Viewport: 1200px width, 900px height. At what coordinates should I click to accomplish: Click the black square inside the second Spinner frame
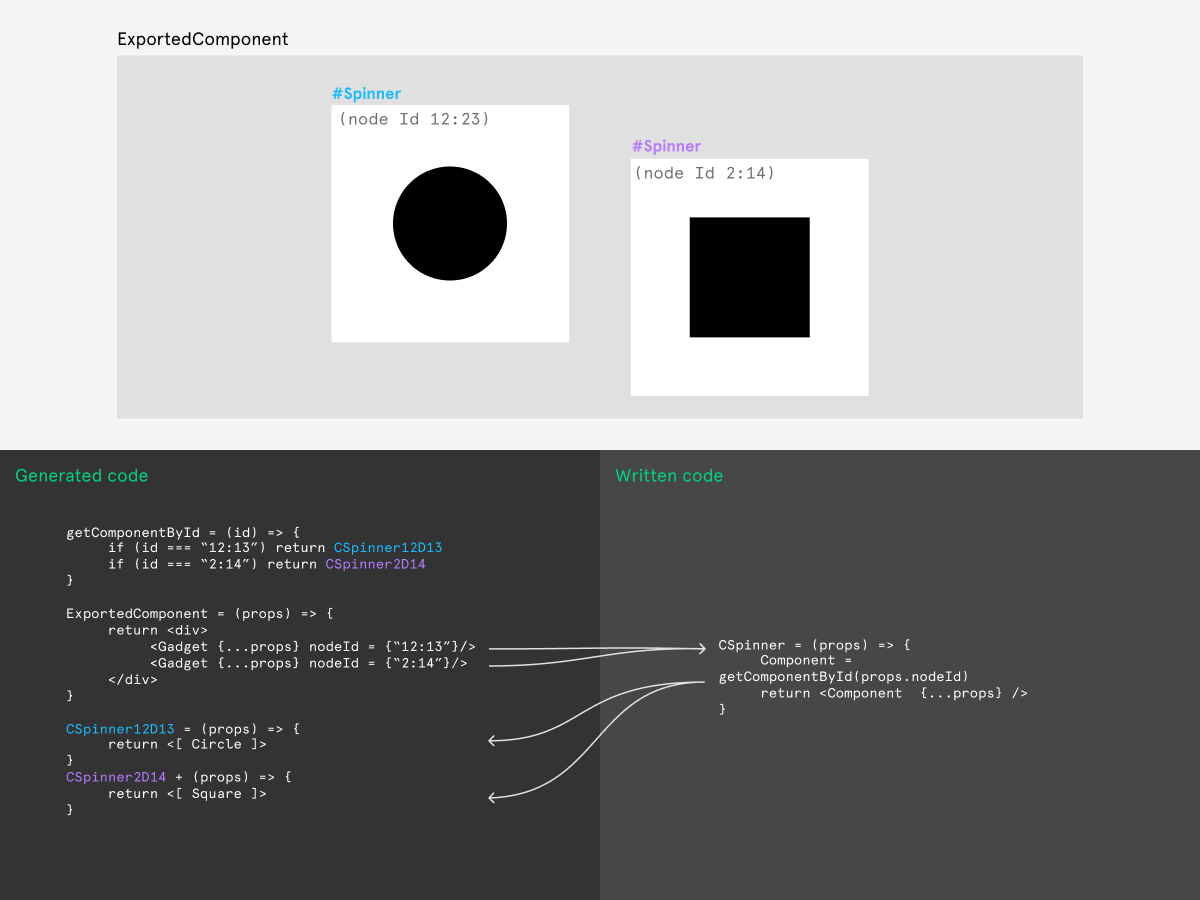pyautogui.click(x=749, y=276)
